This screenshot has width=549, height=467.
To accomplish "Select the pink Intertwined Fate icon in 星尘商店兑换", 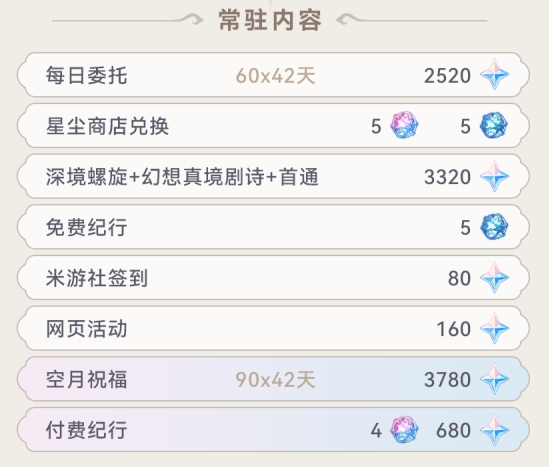I will (404, 125).
